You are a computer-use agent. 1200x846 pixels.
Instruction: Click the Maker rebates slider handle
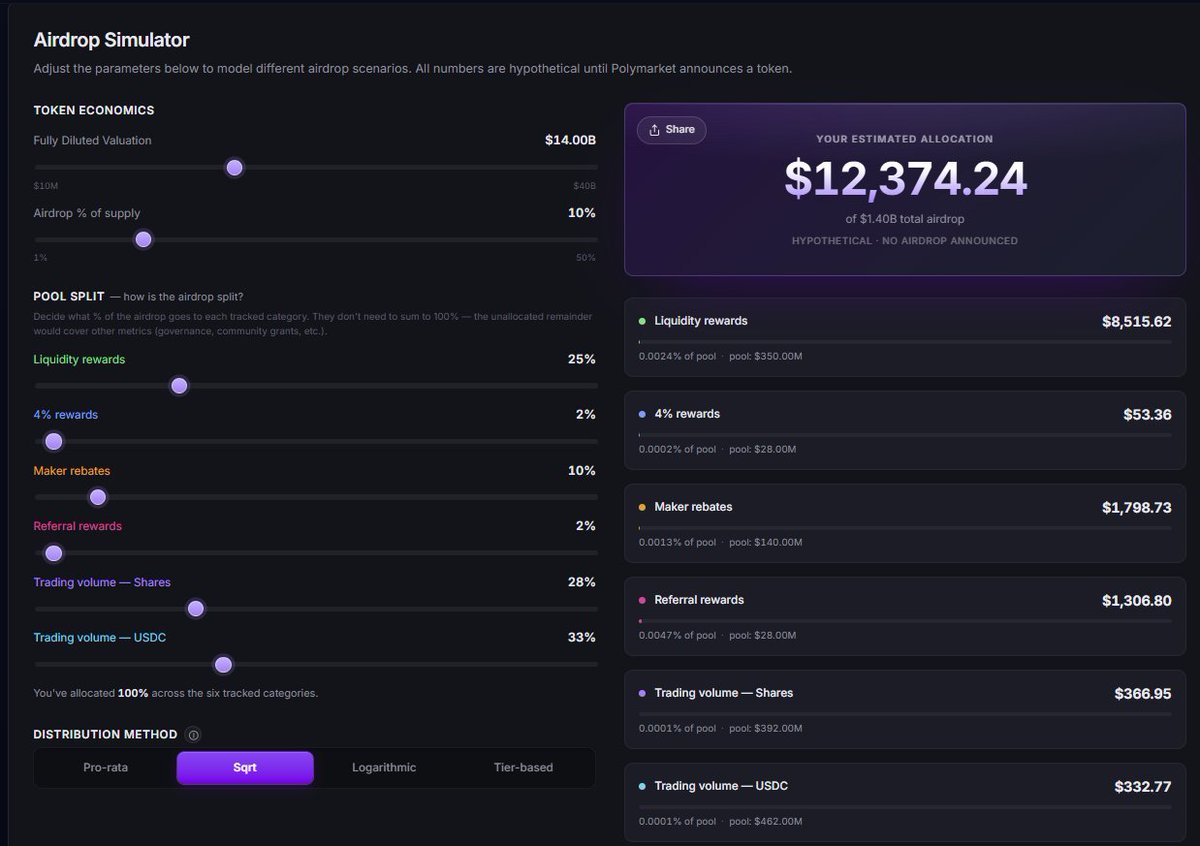(98, 497)
